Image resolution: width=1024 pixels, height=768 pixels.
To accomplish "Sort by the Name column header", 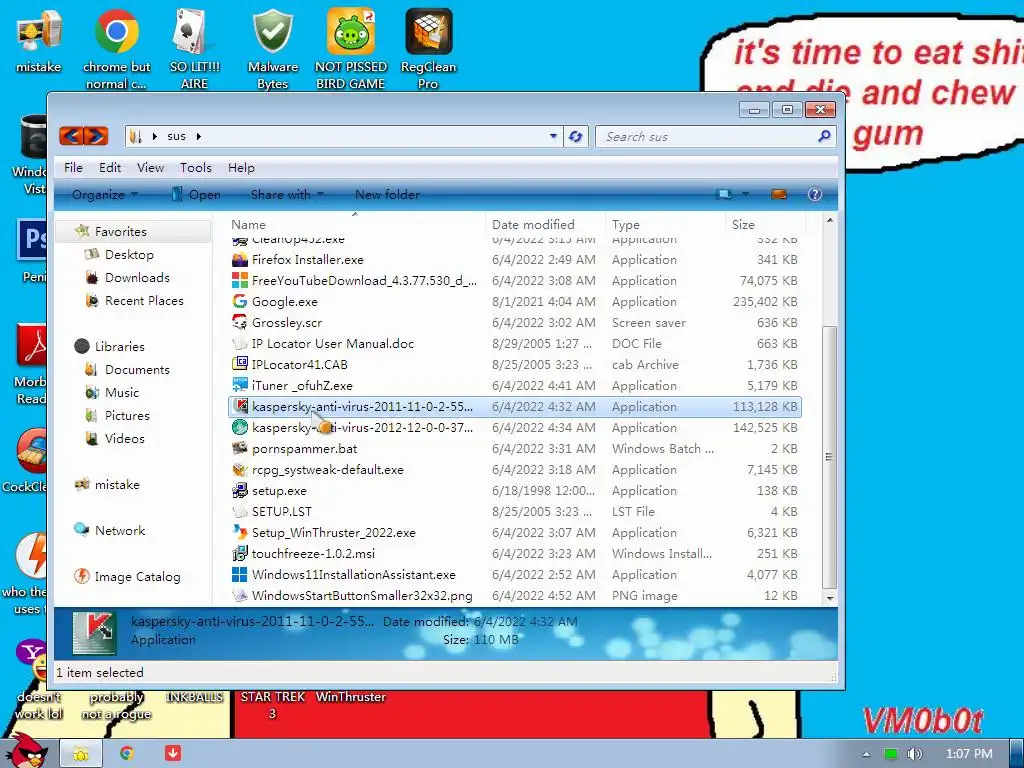I will click(x=355, y=224).
